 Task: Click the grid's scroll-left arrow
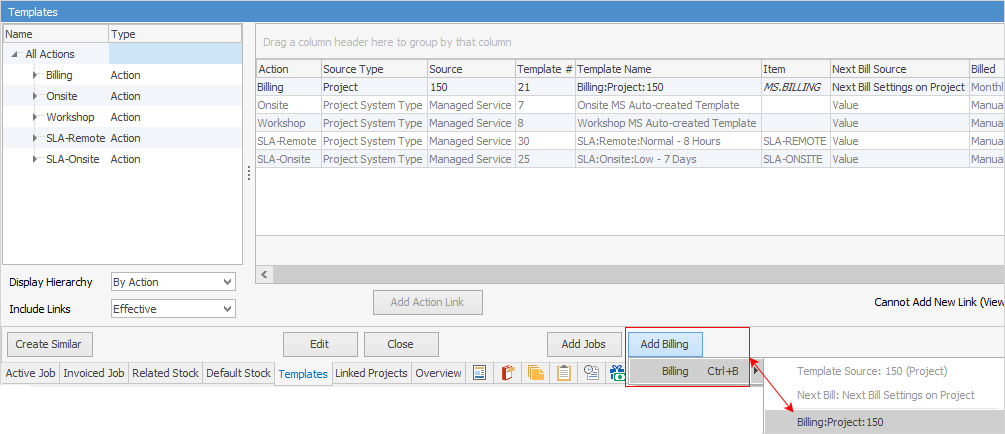(266, 274)
